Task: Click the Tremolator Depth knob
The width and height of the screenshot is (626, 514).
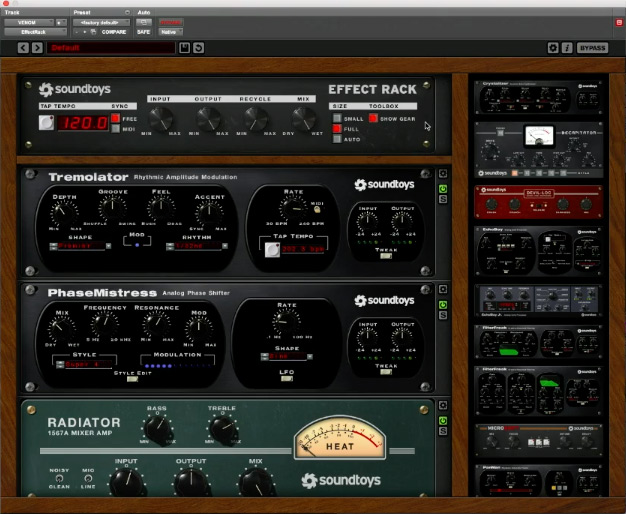Action: (63, 214)
